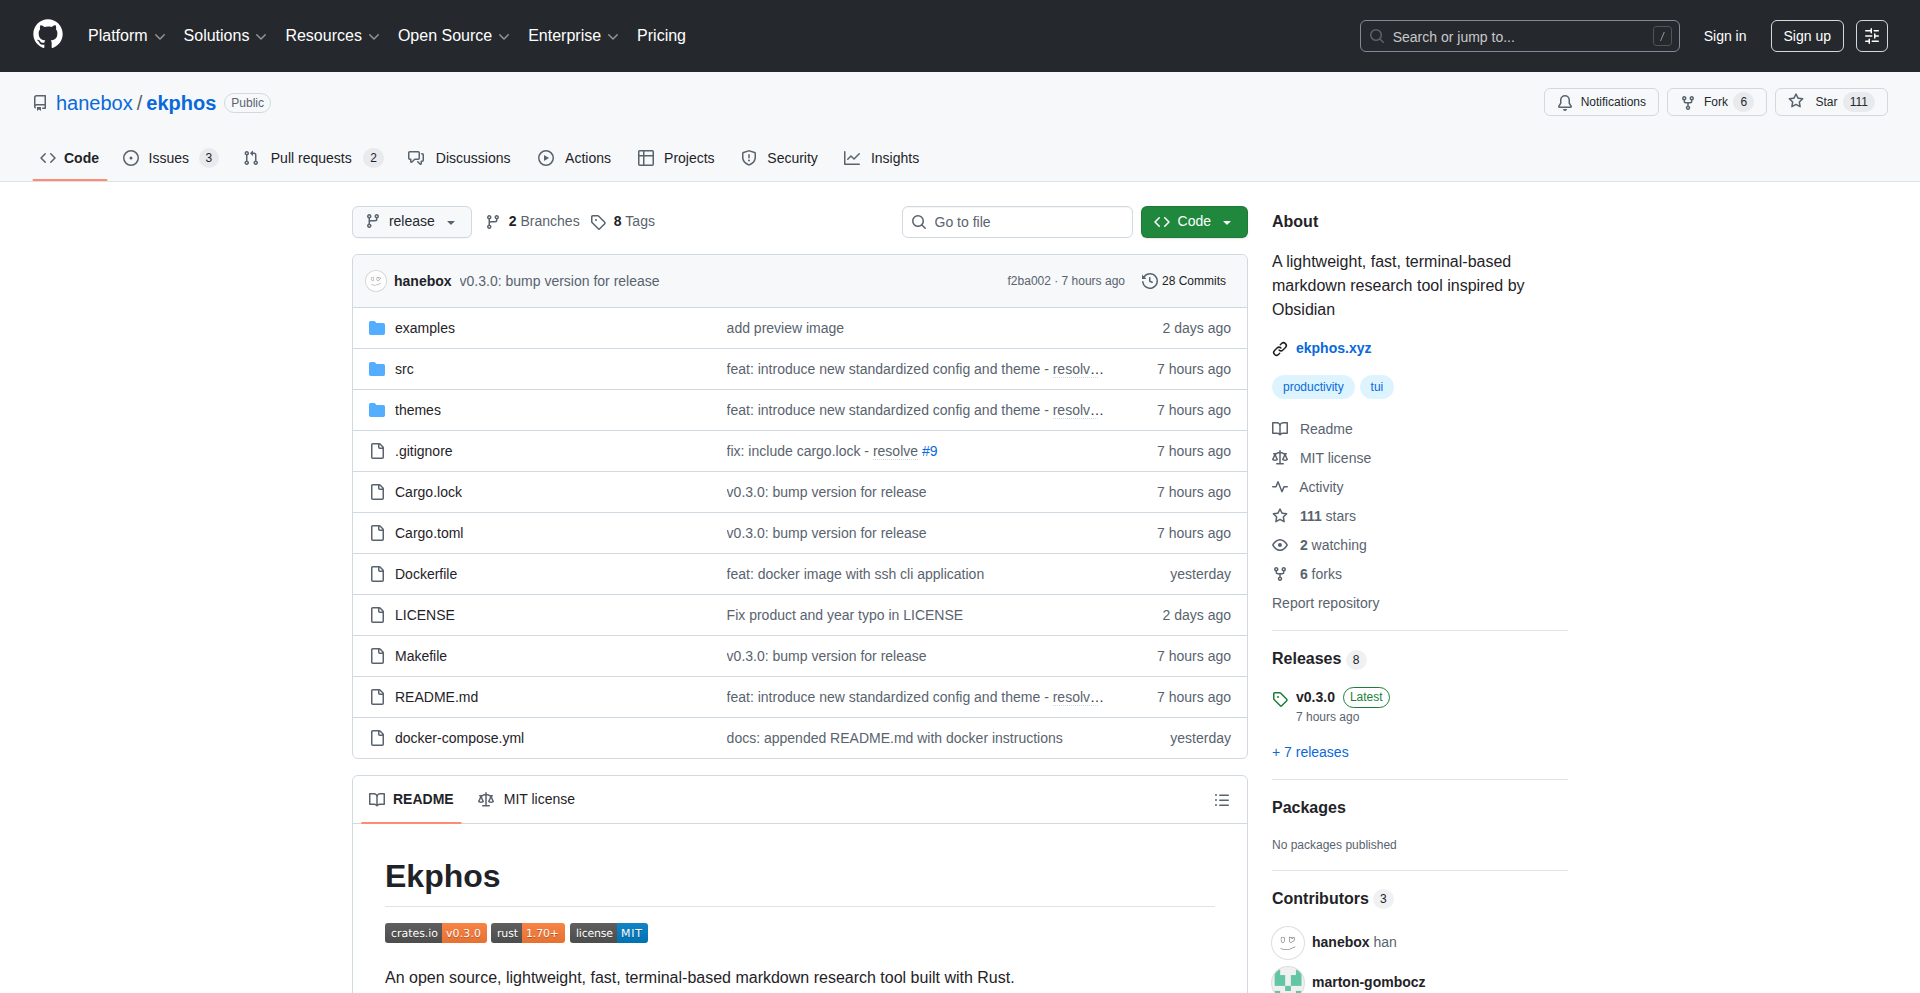Click the commit history clock icon
Viewport: 1920px width, 993px height.
pyautogui.click(x=1149, y=281)
